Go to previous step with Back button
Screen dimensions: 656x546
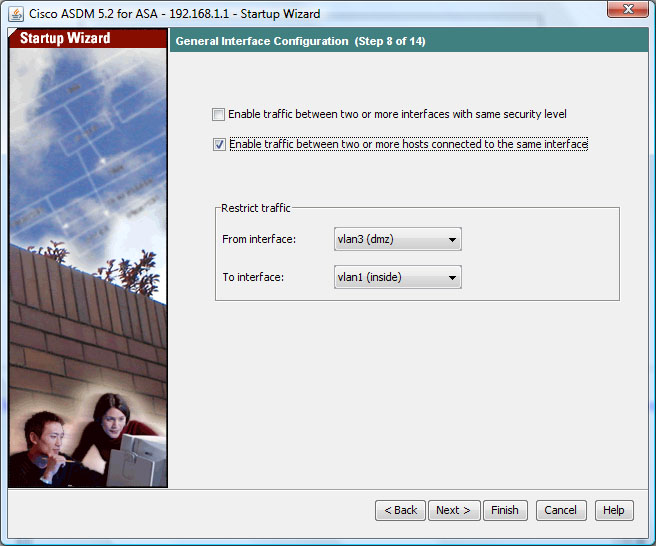tap(400, 510)
